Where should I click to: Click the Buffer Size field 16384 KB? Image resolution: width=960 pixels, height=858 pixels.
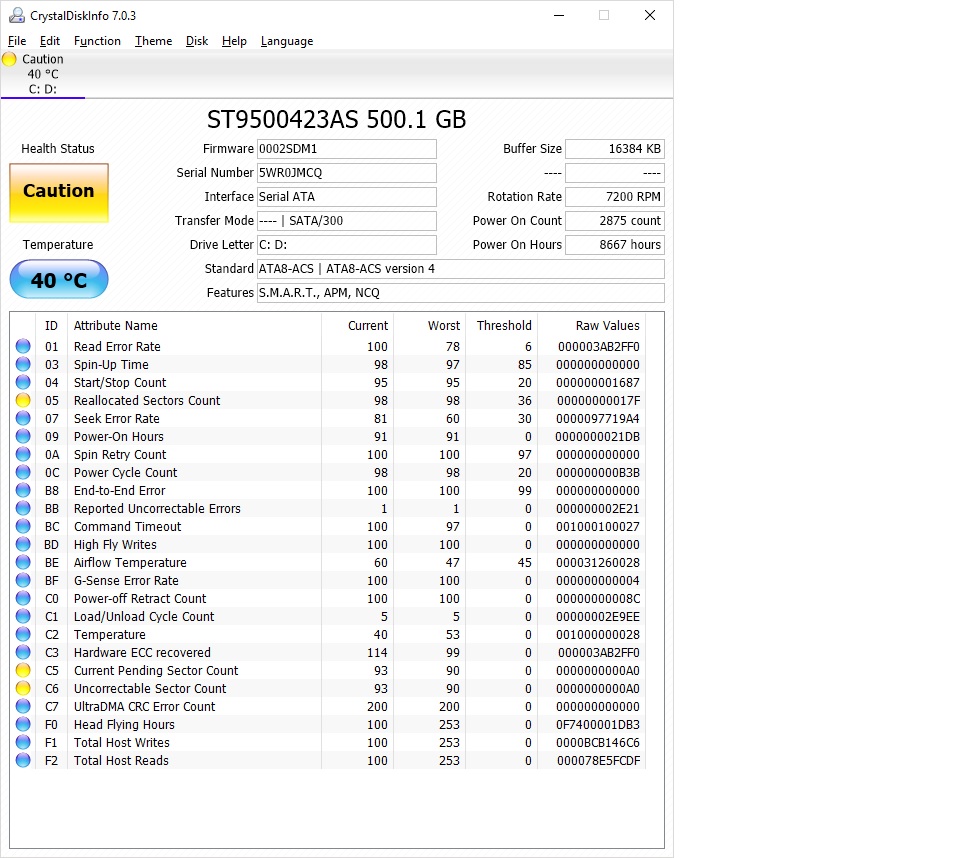point(615,149)
